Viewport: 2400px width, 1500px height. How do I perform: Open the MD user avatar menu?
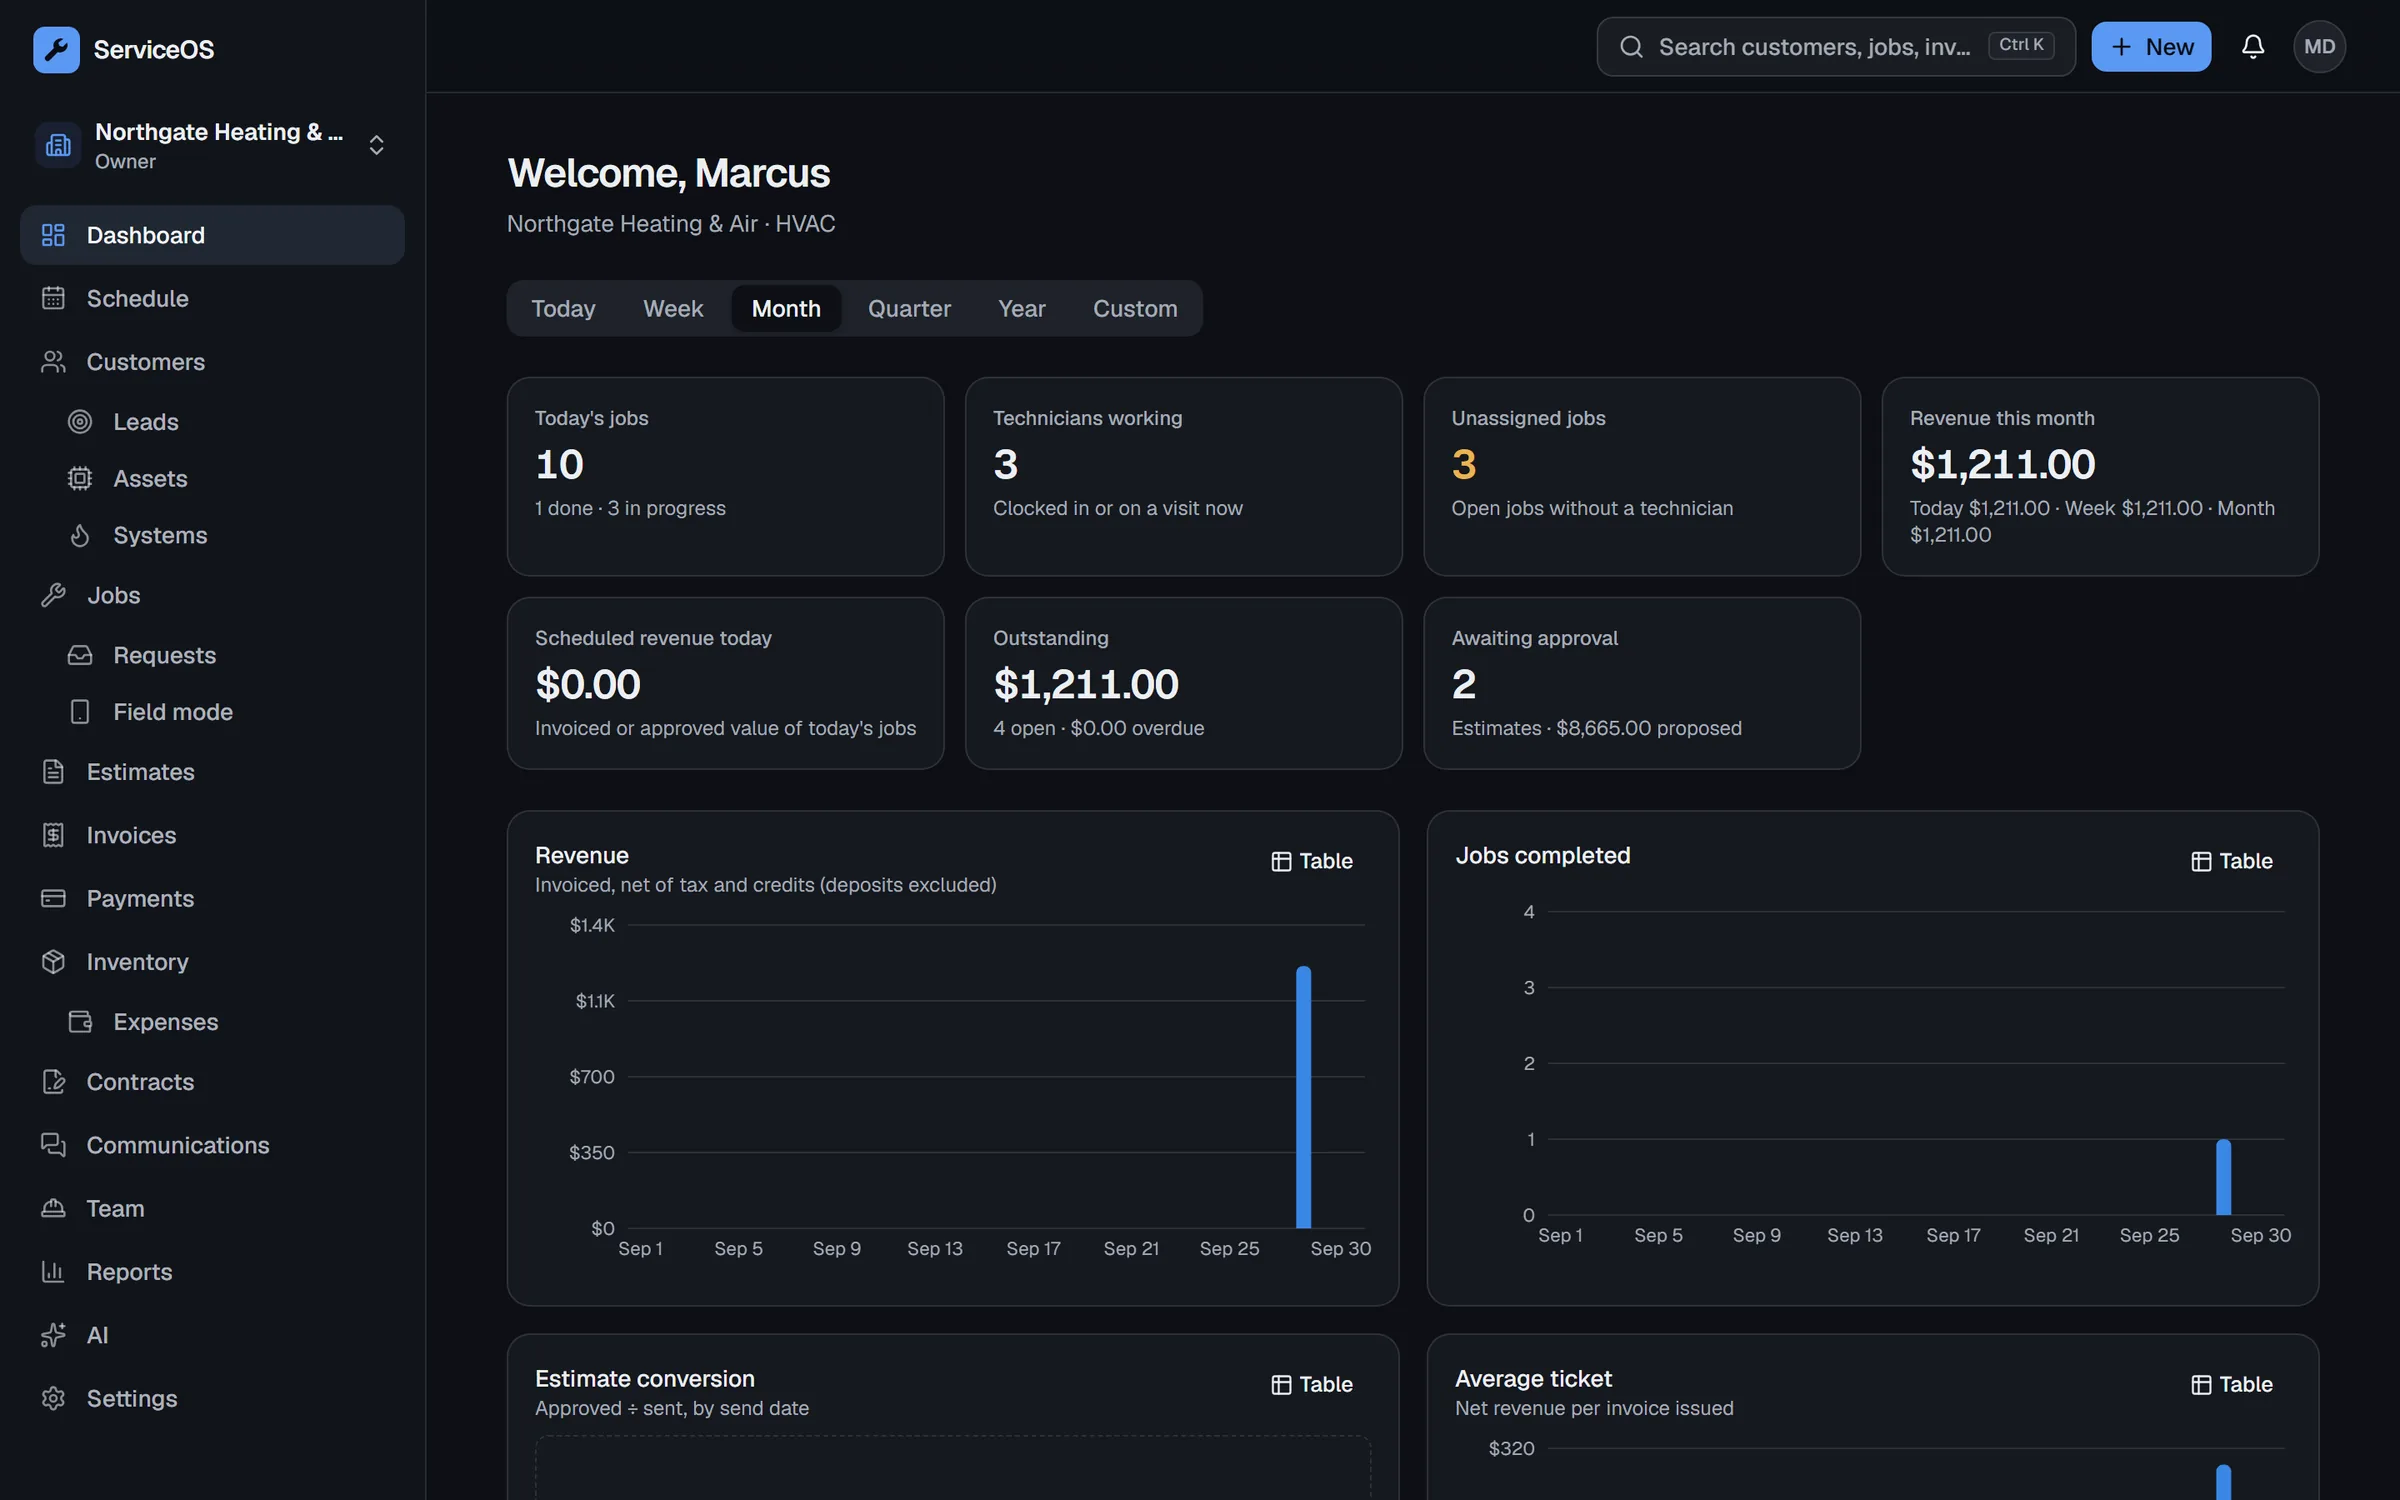point(2319,47)
